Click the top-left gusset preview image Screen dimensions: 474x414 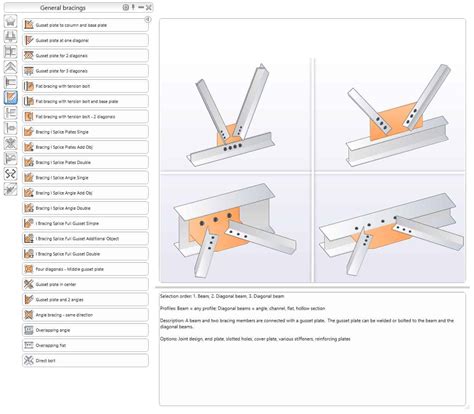235,114
